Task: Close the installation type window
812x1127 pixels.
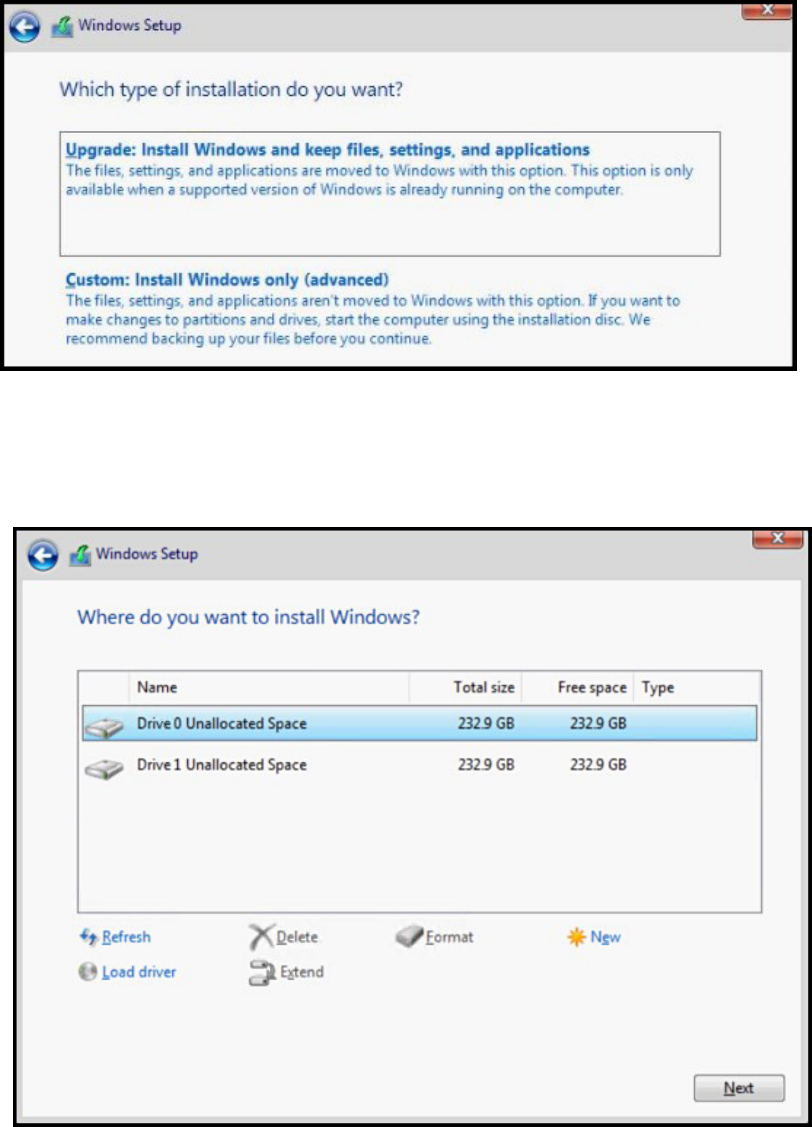Action: pos(767,10)
